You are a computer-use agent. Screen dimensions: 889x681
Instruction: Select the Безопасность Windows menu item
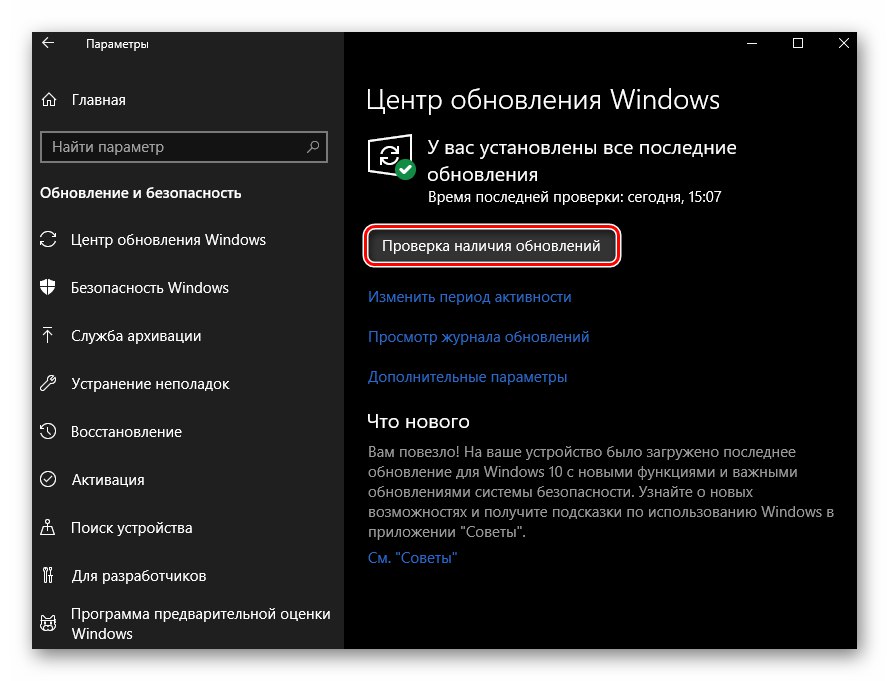coord(150,288)
